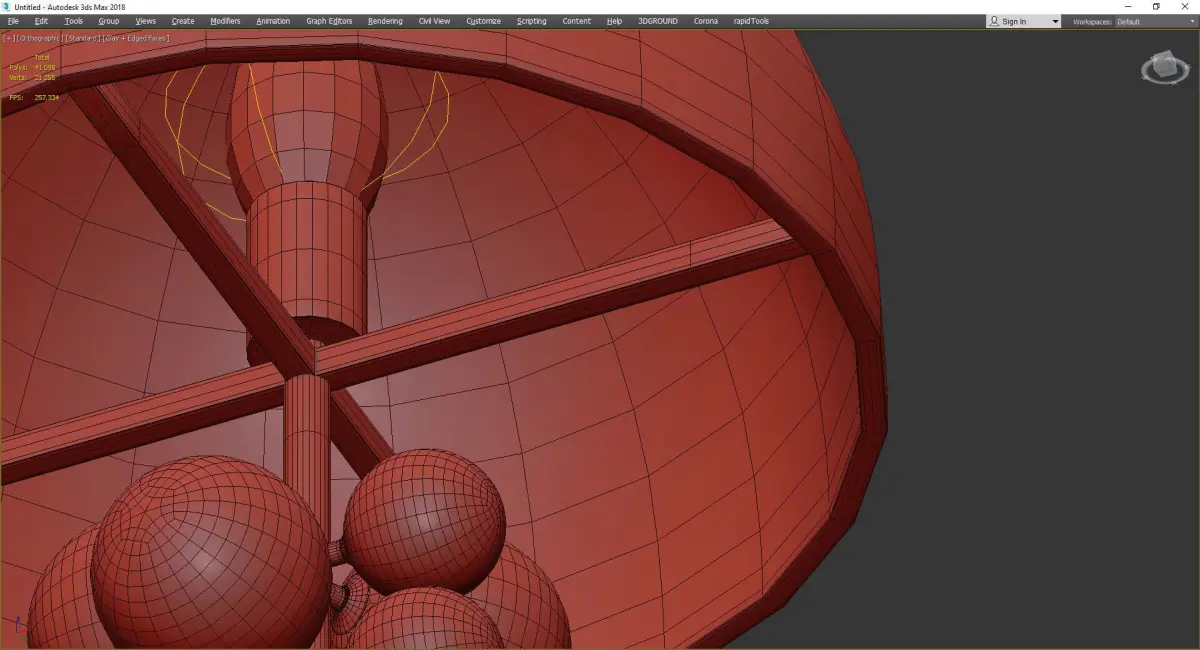This screenshot has width=1200, height=650.
Task: Close the 3ds Max window
Action: click(1185, 6)
